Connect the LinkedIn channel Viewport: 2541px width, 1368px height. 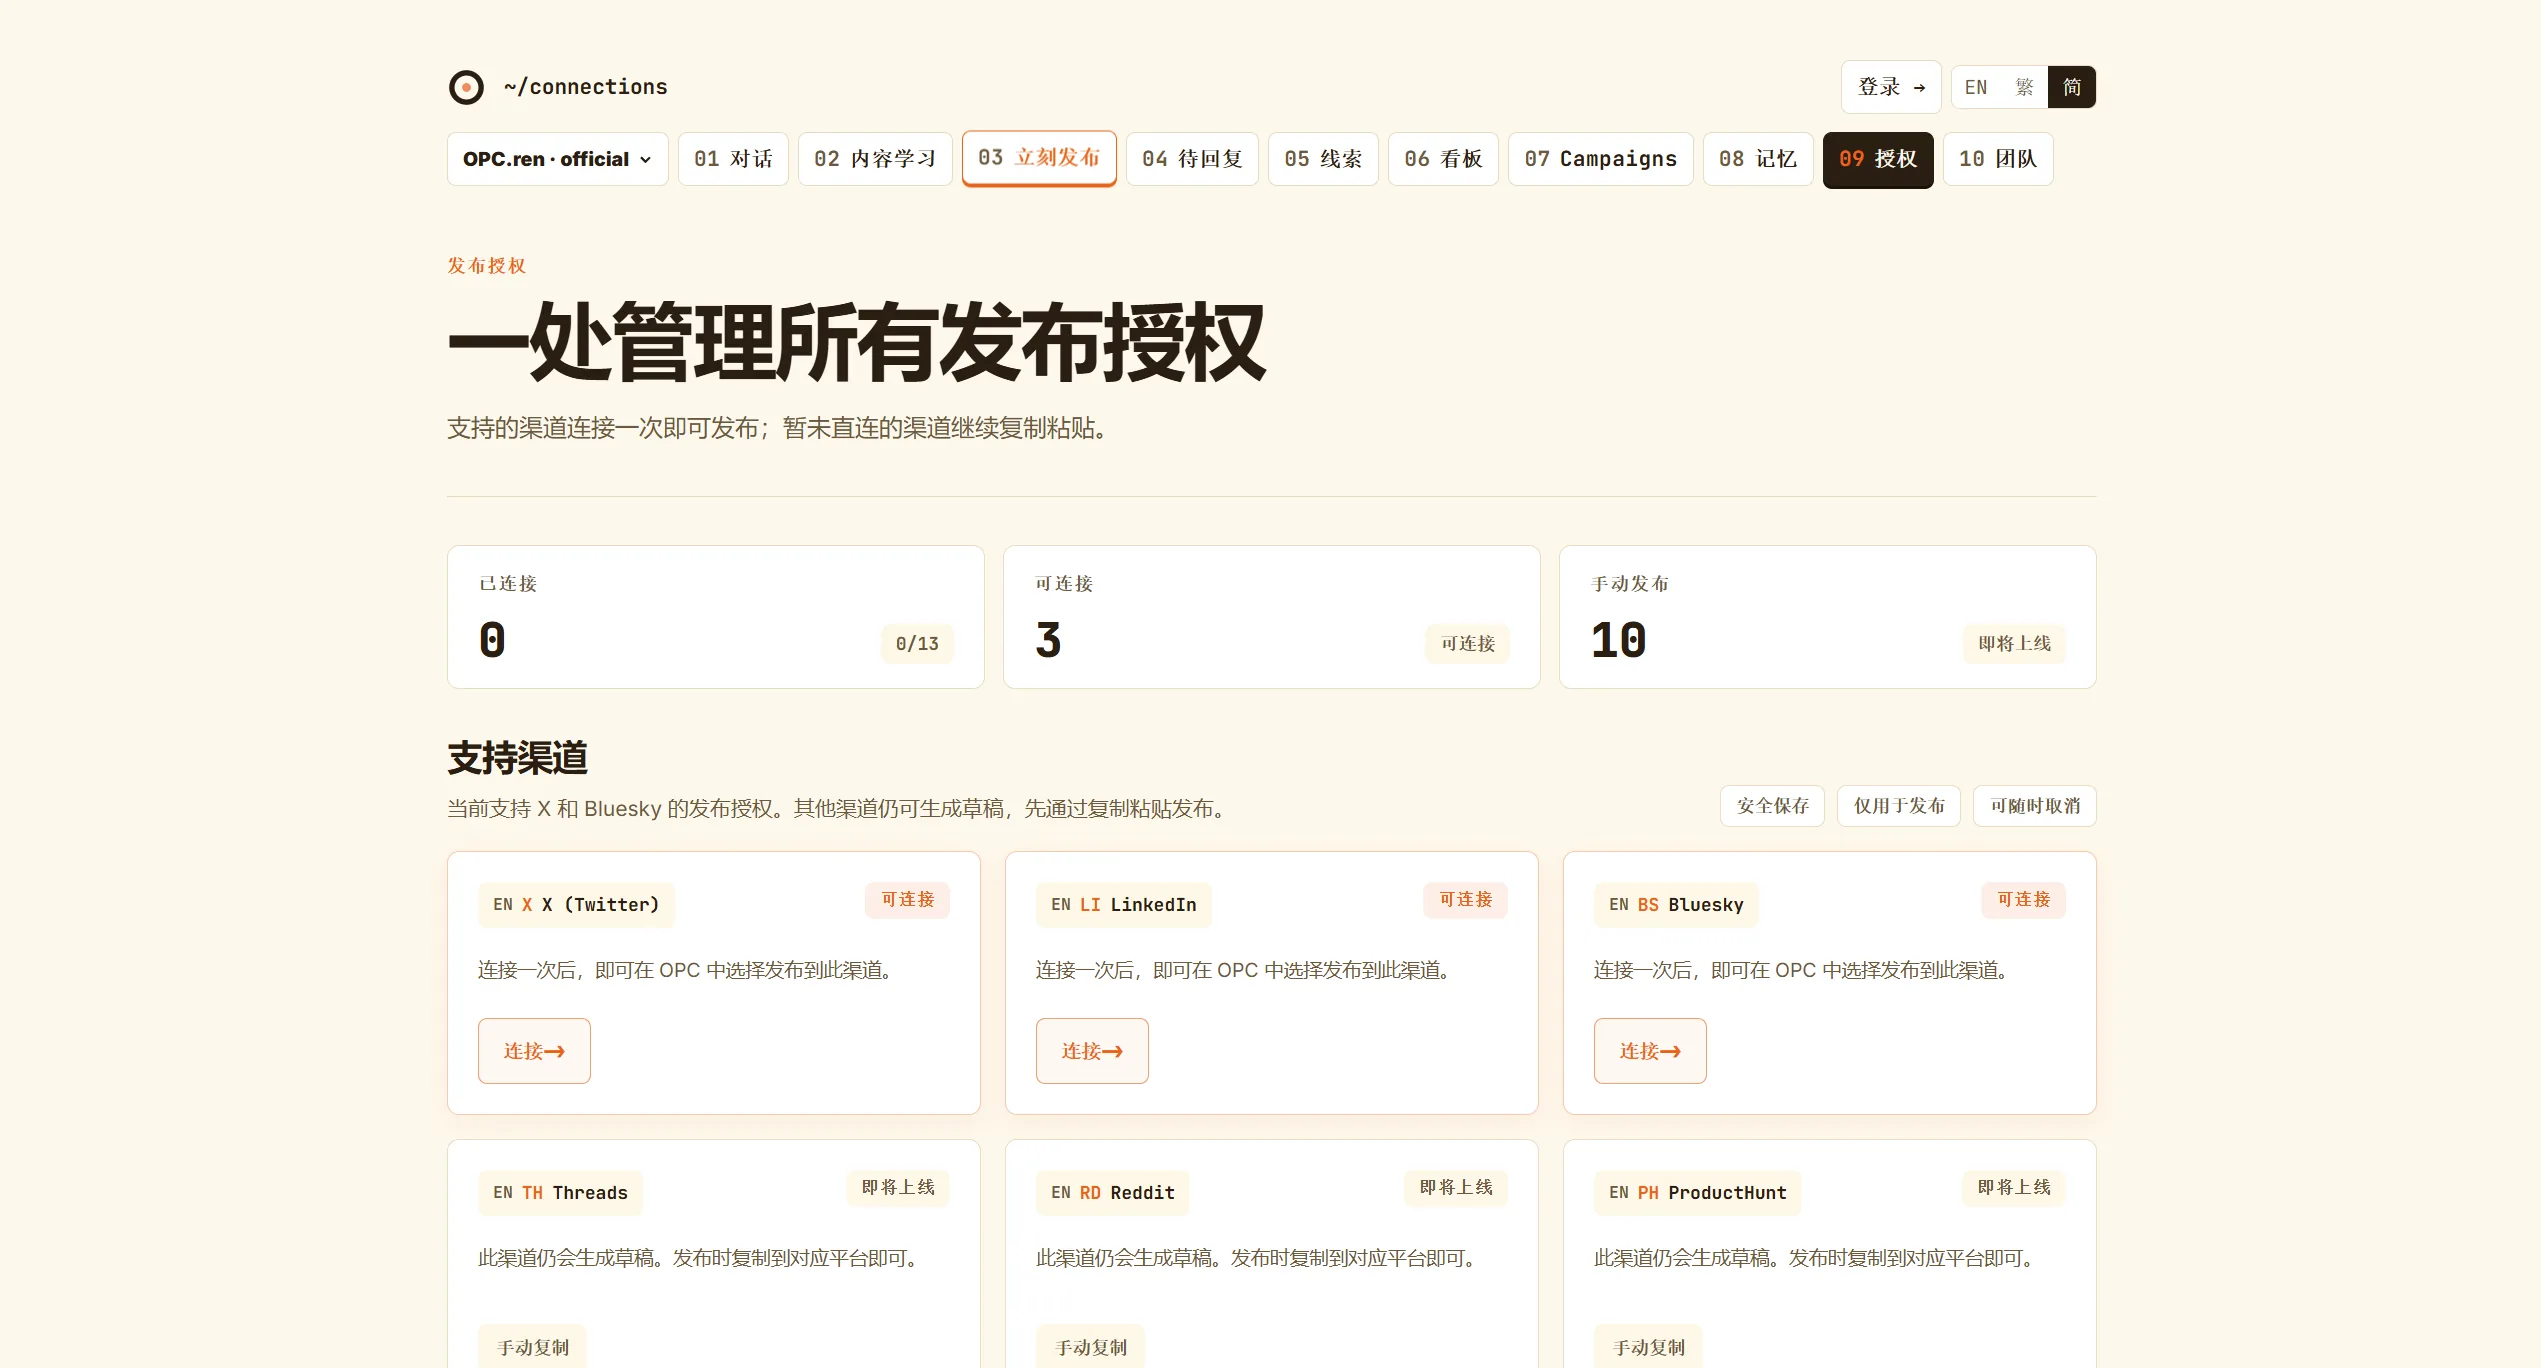1092,1051
